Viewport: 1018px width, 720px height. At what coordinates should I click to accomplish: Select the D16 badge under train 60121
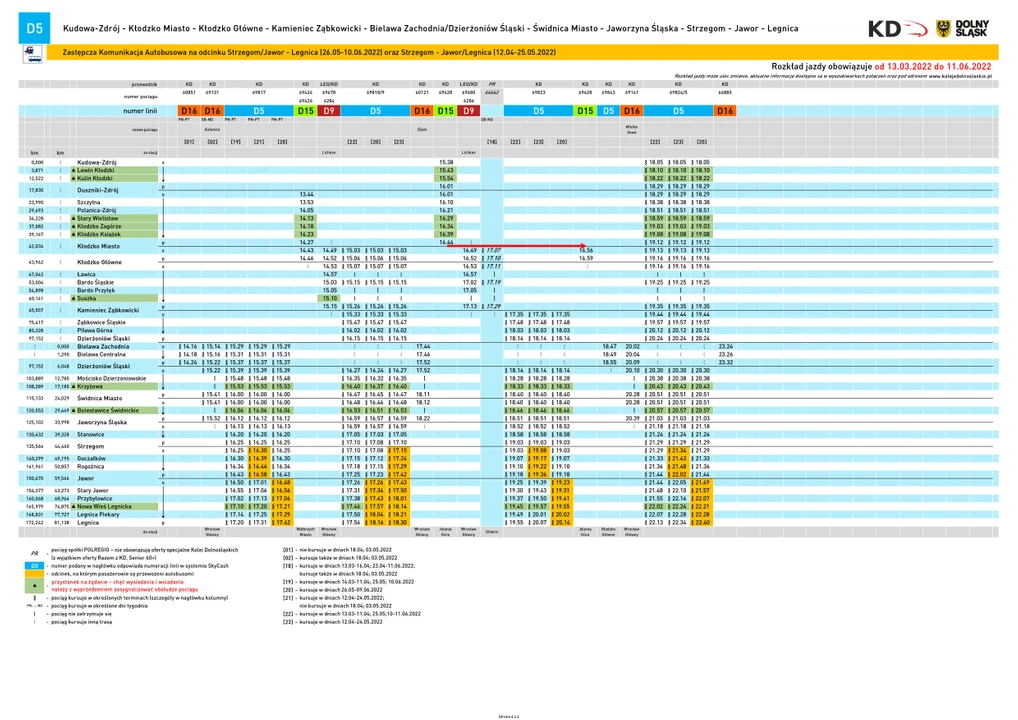point(422,111)
